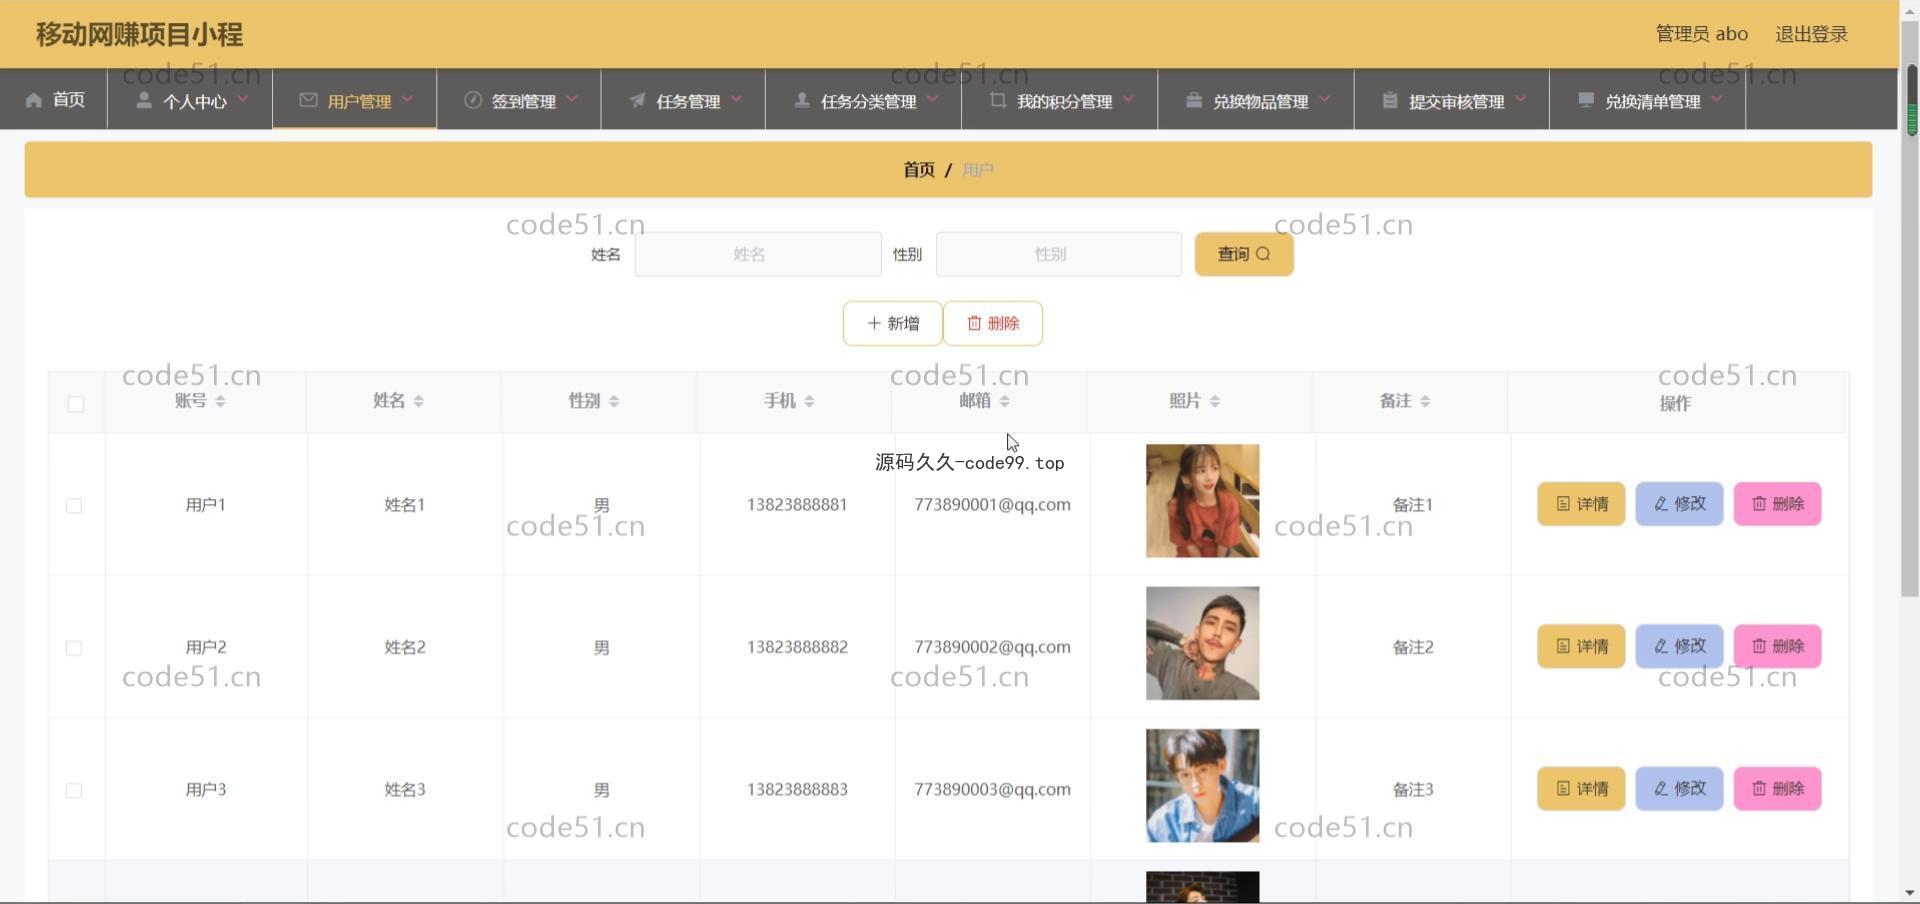Image resolution: width=1920 pixels, height=904 pixels.
Task: Click the scrollbar down arrow
Action: click(1911, 892)
